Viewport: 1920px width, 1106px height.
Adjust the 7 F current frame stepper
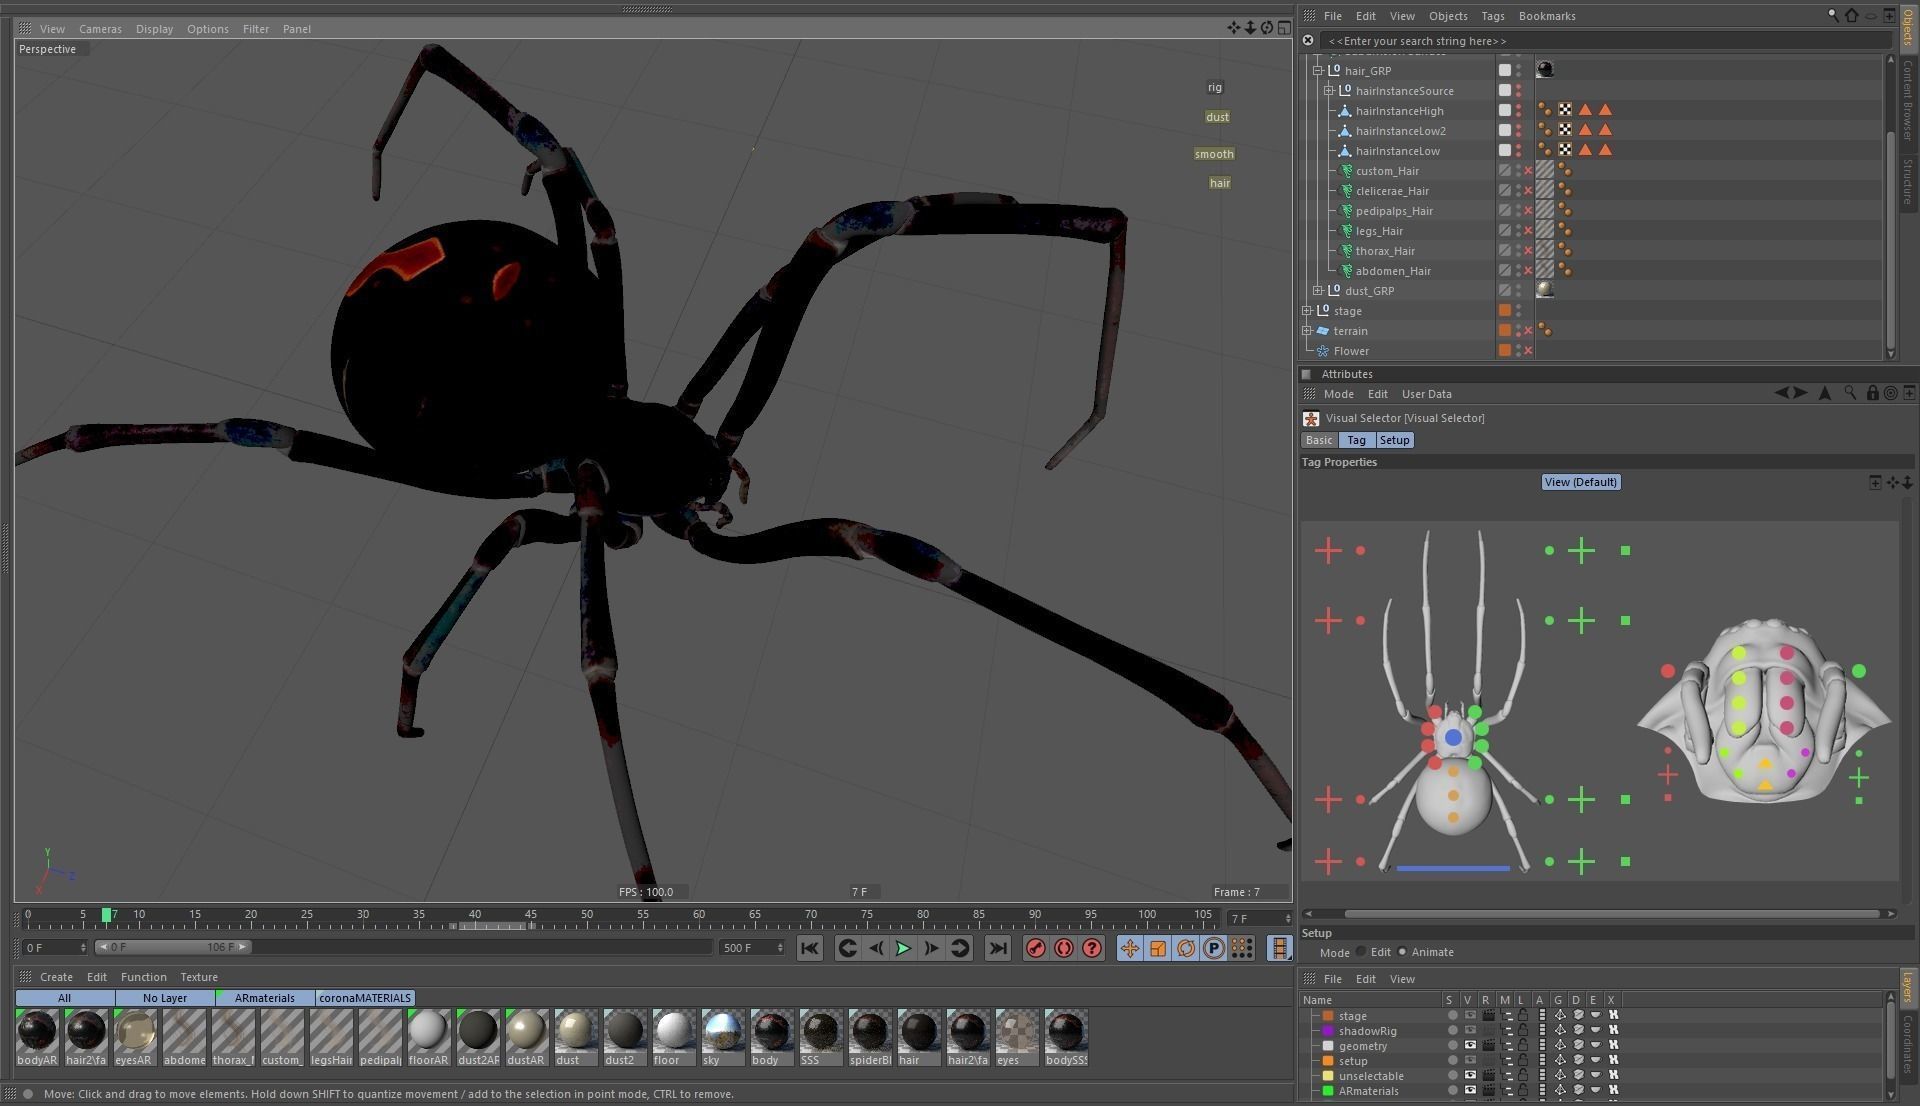[1287, 918]
